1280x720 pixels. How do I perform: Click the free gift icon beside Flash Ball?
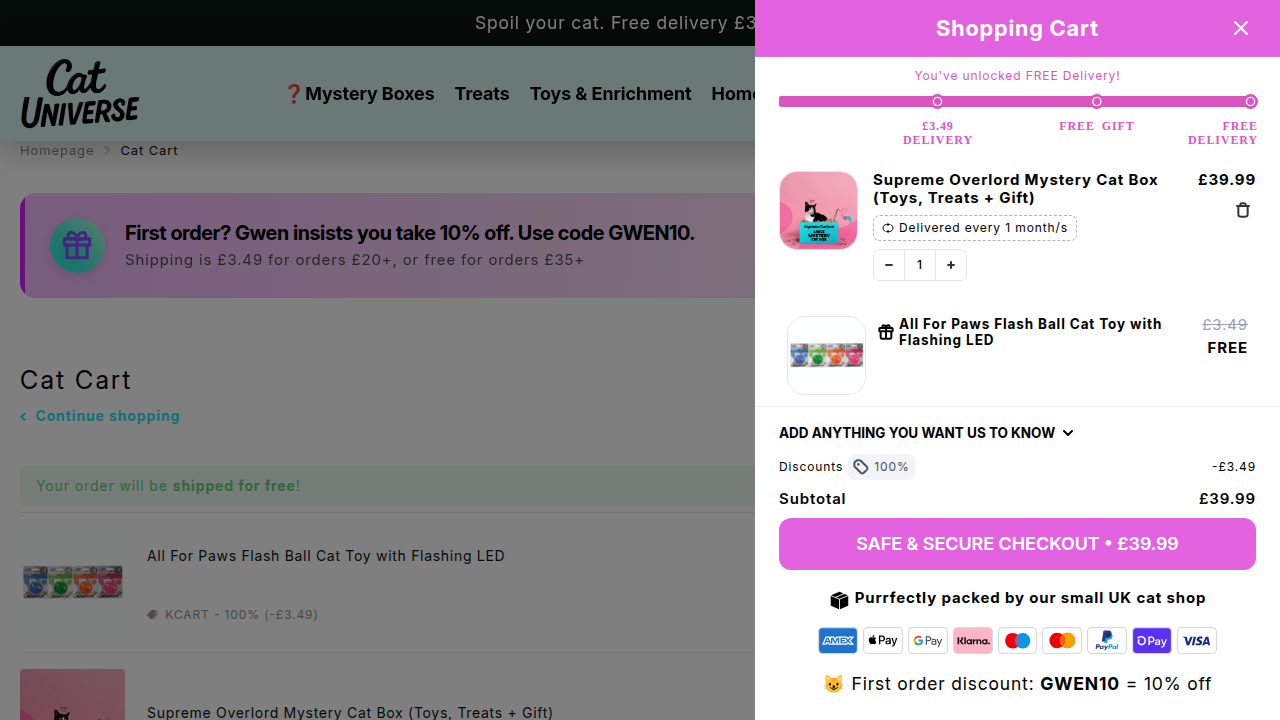886,332
